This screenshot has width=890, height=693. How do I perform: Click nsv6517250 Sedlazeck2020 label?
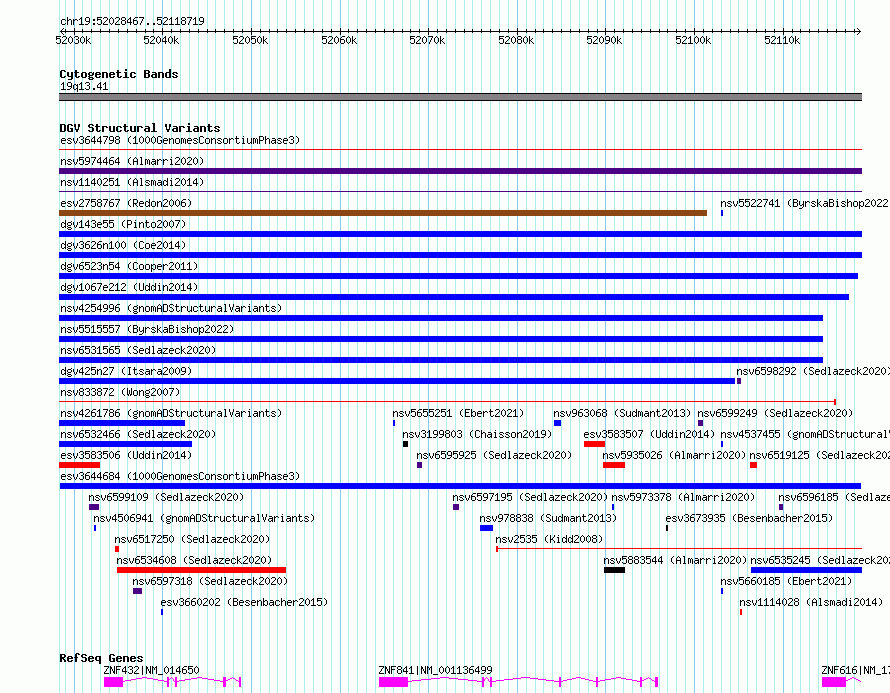[192, 539]
